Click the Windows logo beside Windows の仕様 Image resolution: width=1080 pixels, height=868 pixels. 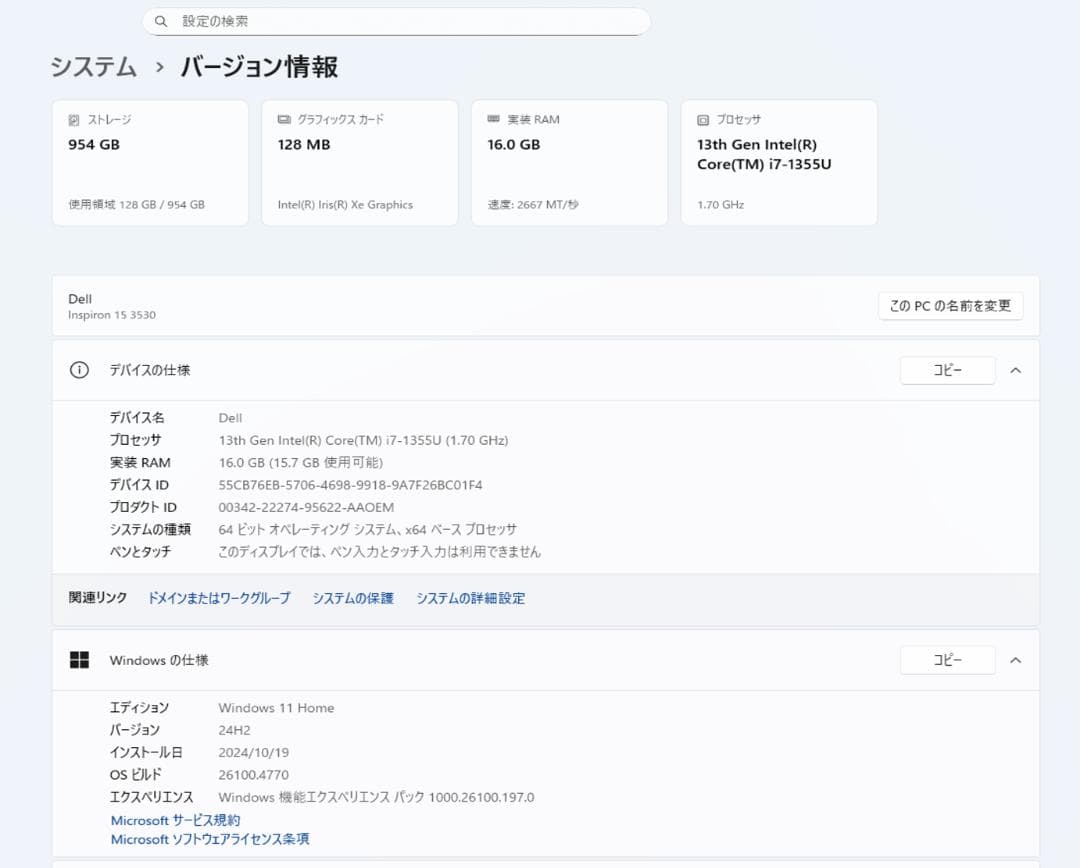(80, 660)
